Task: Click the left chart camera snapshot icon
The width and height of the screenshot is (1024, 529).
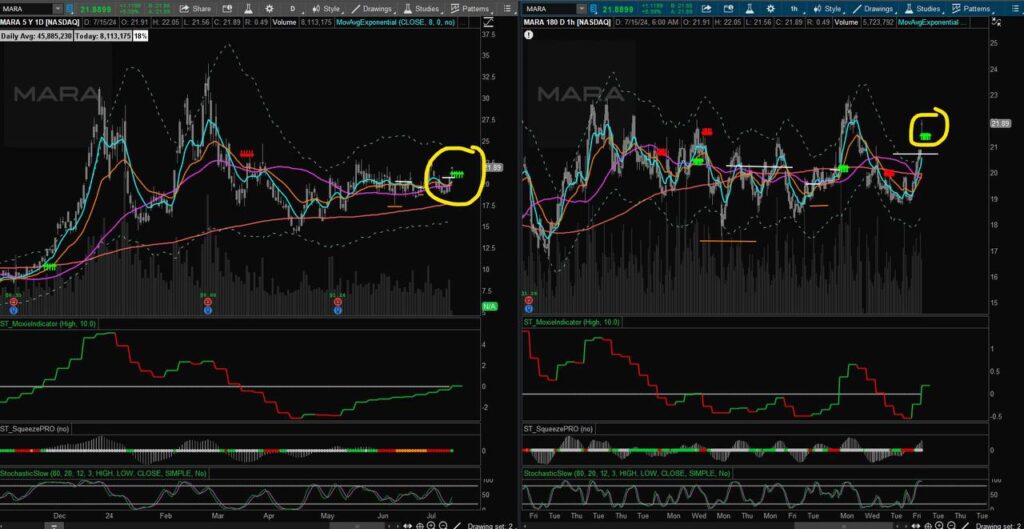Action: coord(227,8)
